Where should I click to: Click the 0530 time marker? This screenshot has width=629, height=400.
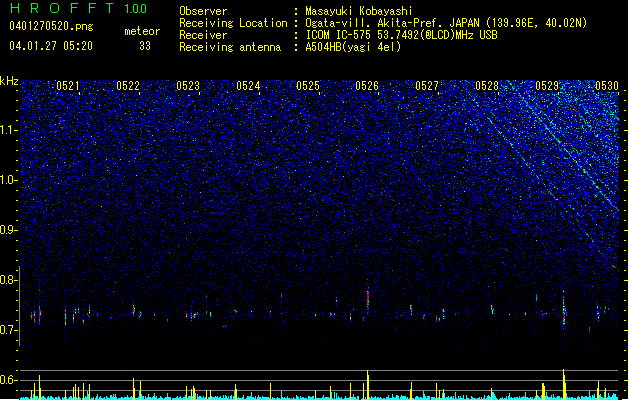click(x=607, y=86)
